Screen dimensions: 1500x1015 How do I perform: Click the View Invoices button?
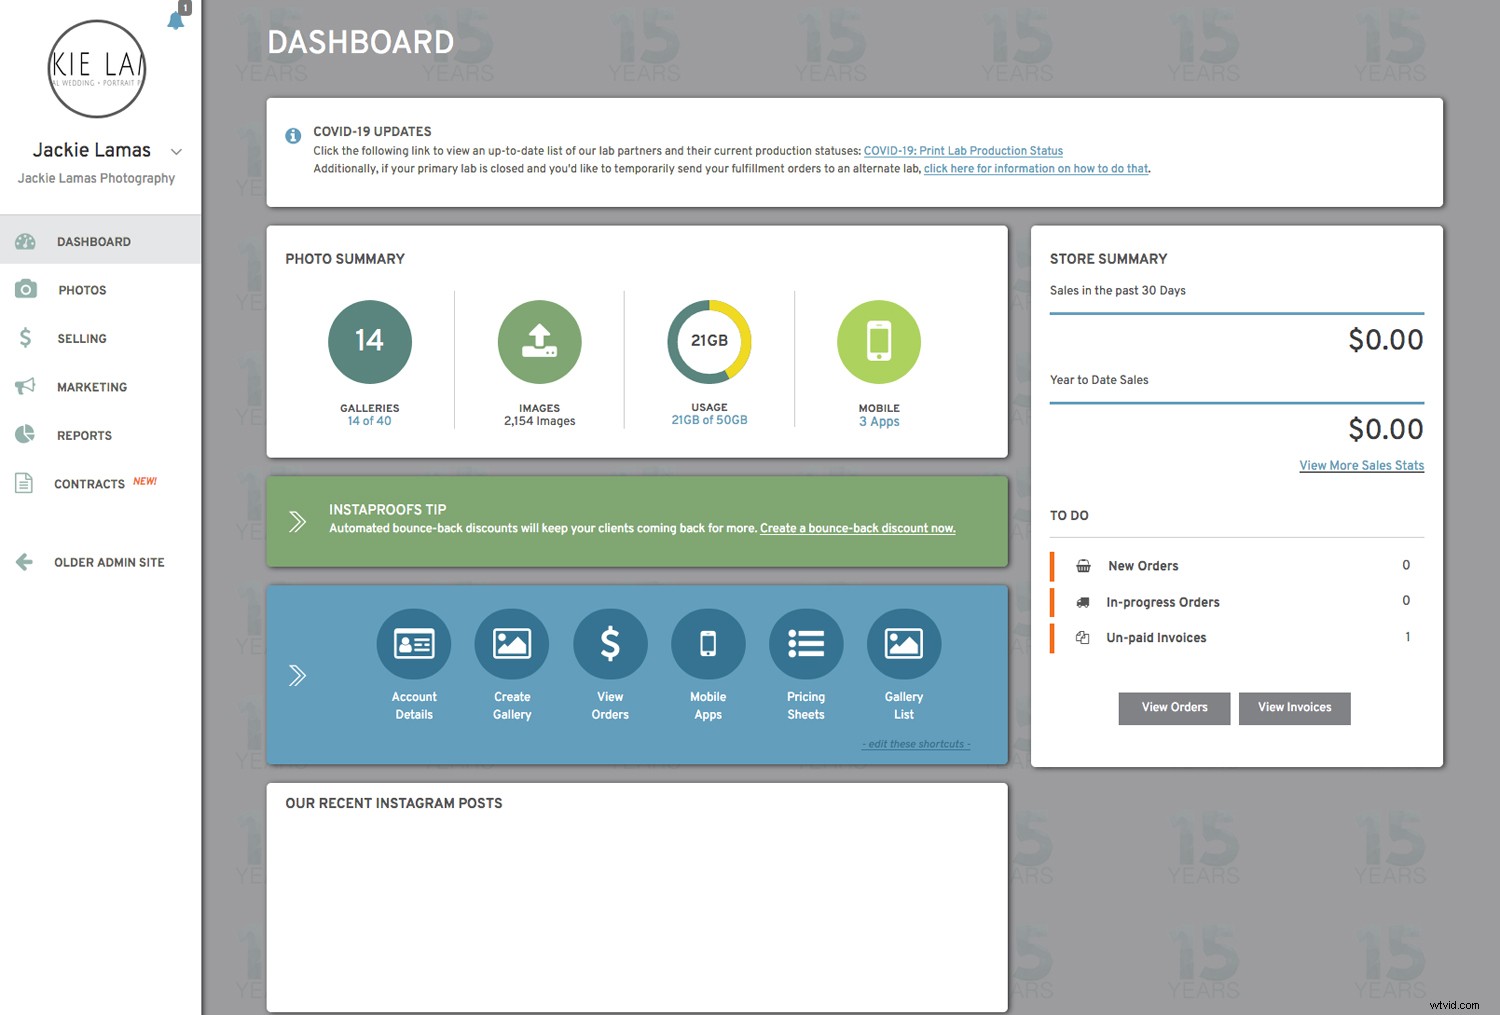coord(1294,708)
